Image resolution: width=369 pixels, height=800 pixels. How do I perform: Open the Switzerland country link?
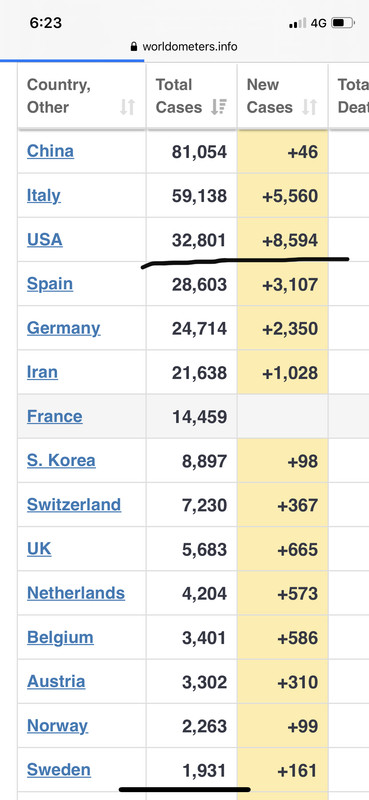tap(74, 505)
